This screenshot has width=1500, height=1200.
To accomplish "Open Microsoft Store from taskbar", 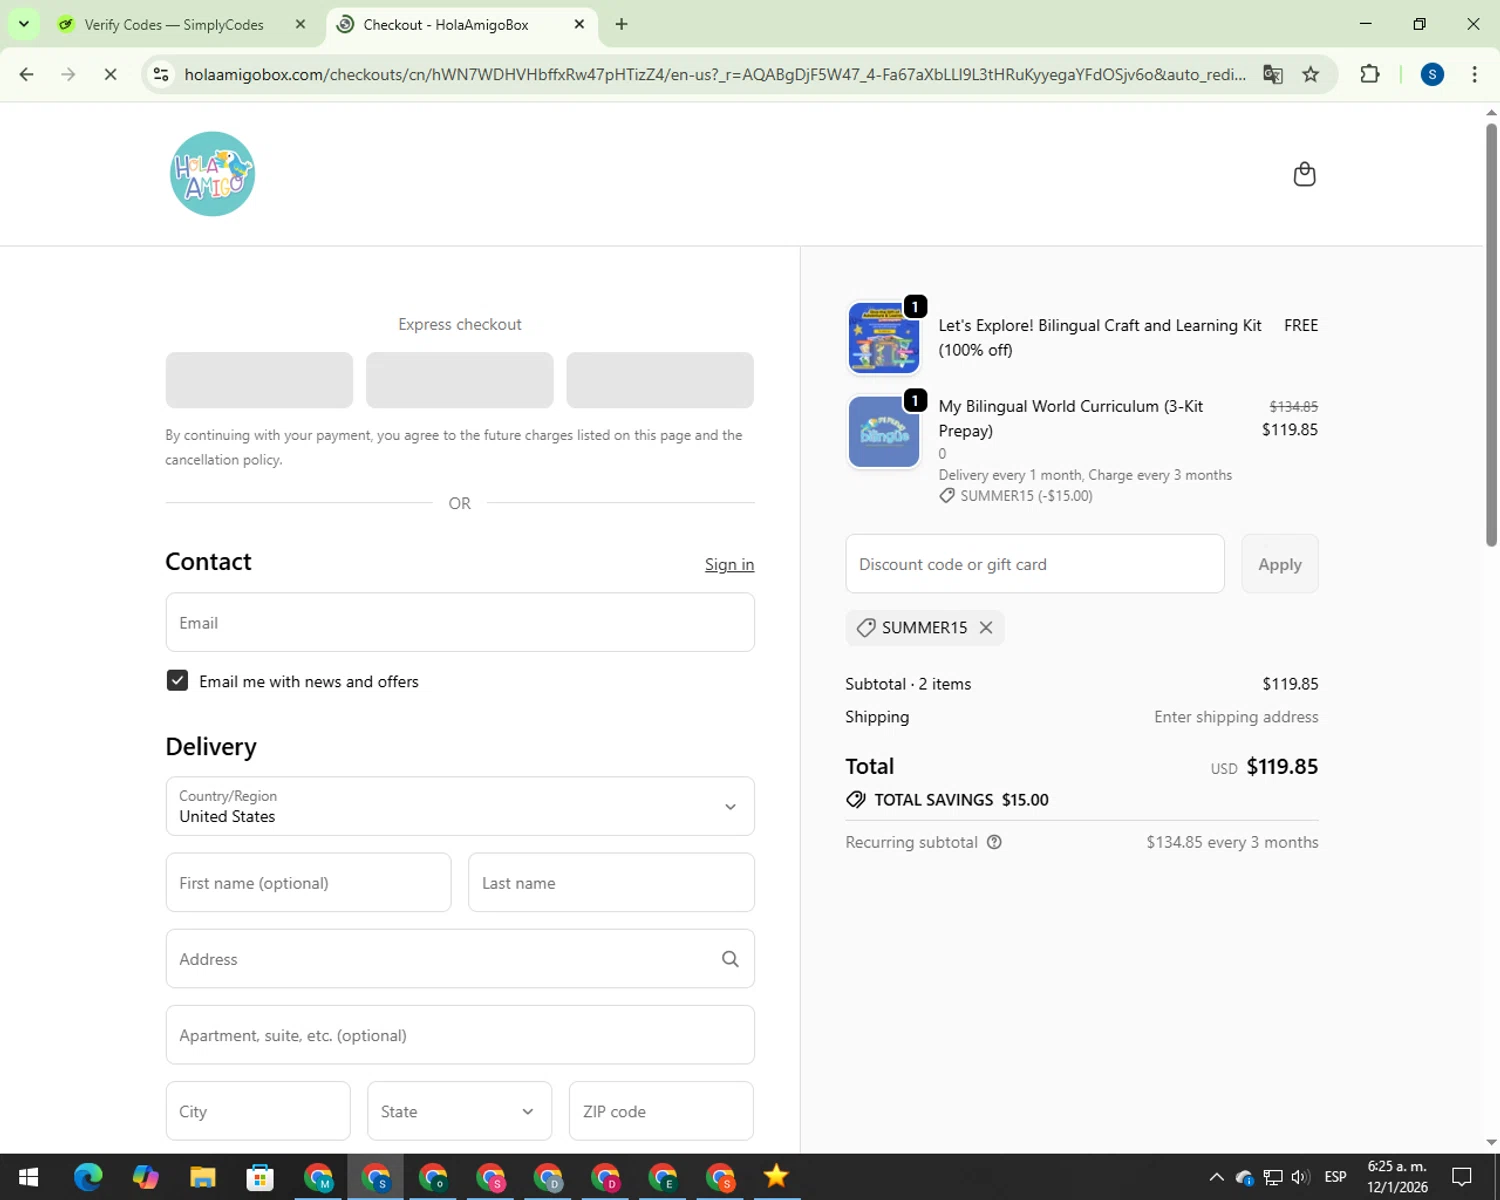I will click(260, 1177).
